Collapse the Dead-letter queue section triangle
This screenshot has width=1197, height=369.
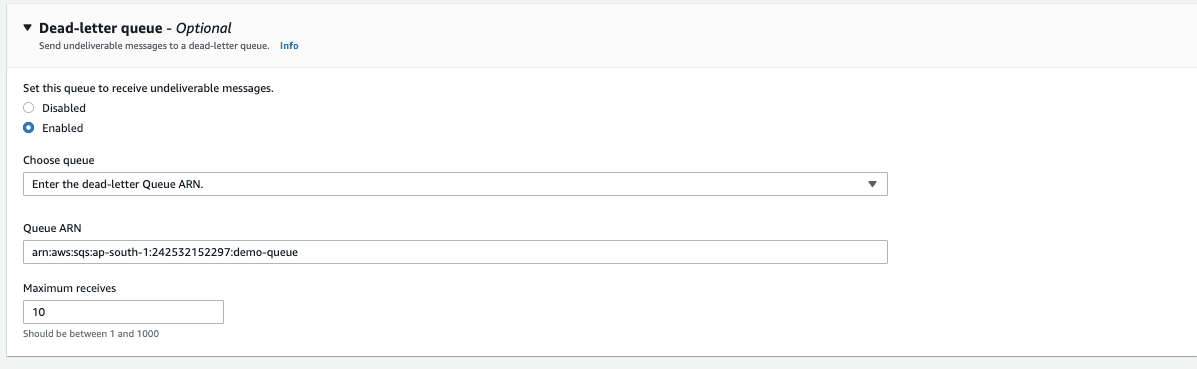point(27,28)
